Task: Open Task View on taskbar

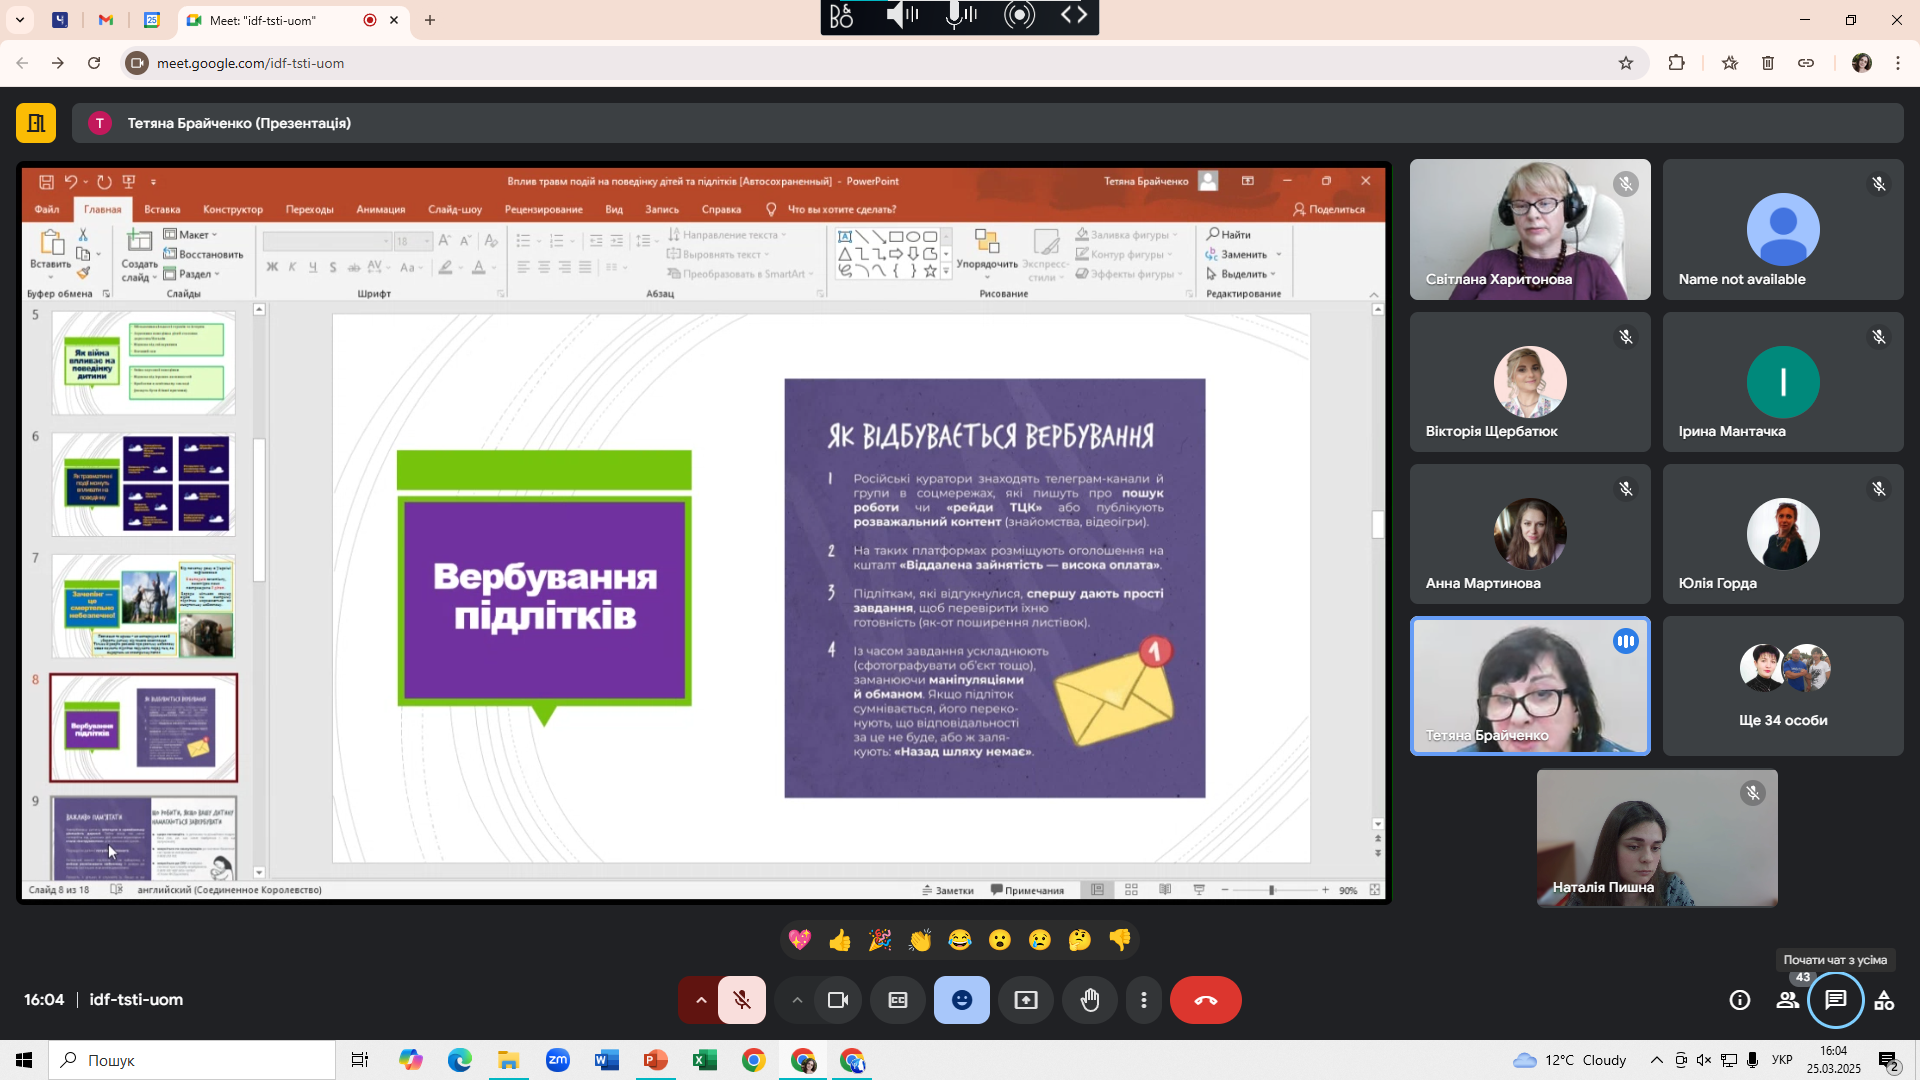Action: [x=360, y=1060]
